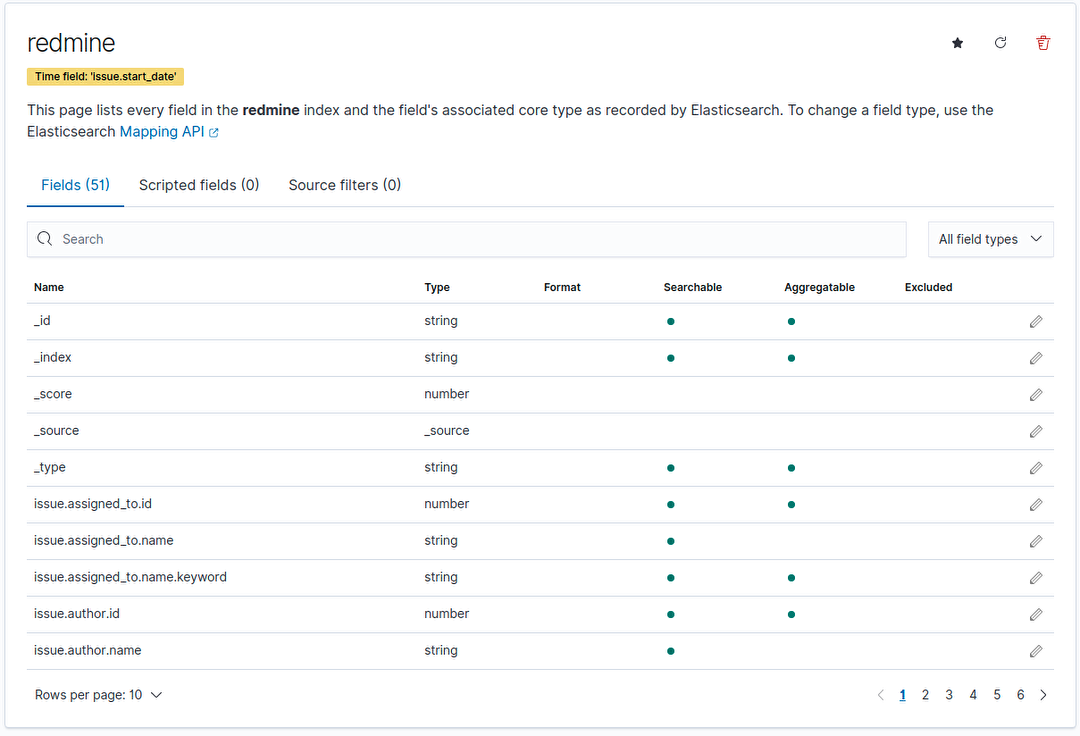This screenshot has height=736, width=1080.
Task: Click the redmine page title
Action: (x=71, y=43)
